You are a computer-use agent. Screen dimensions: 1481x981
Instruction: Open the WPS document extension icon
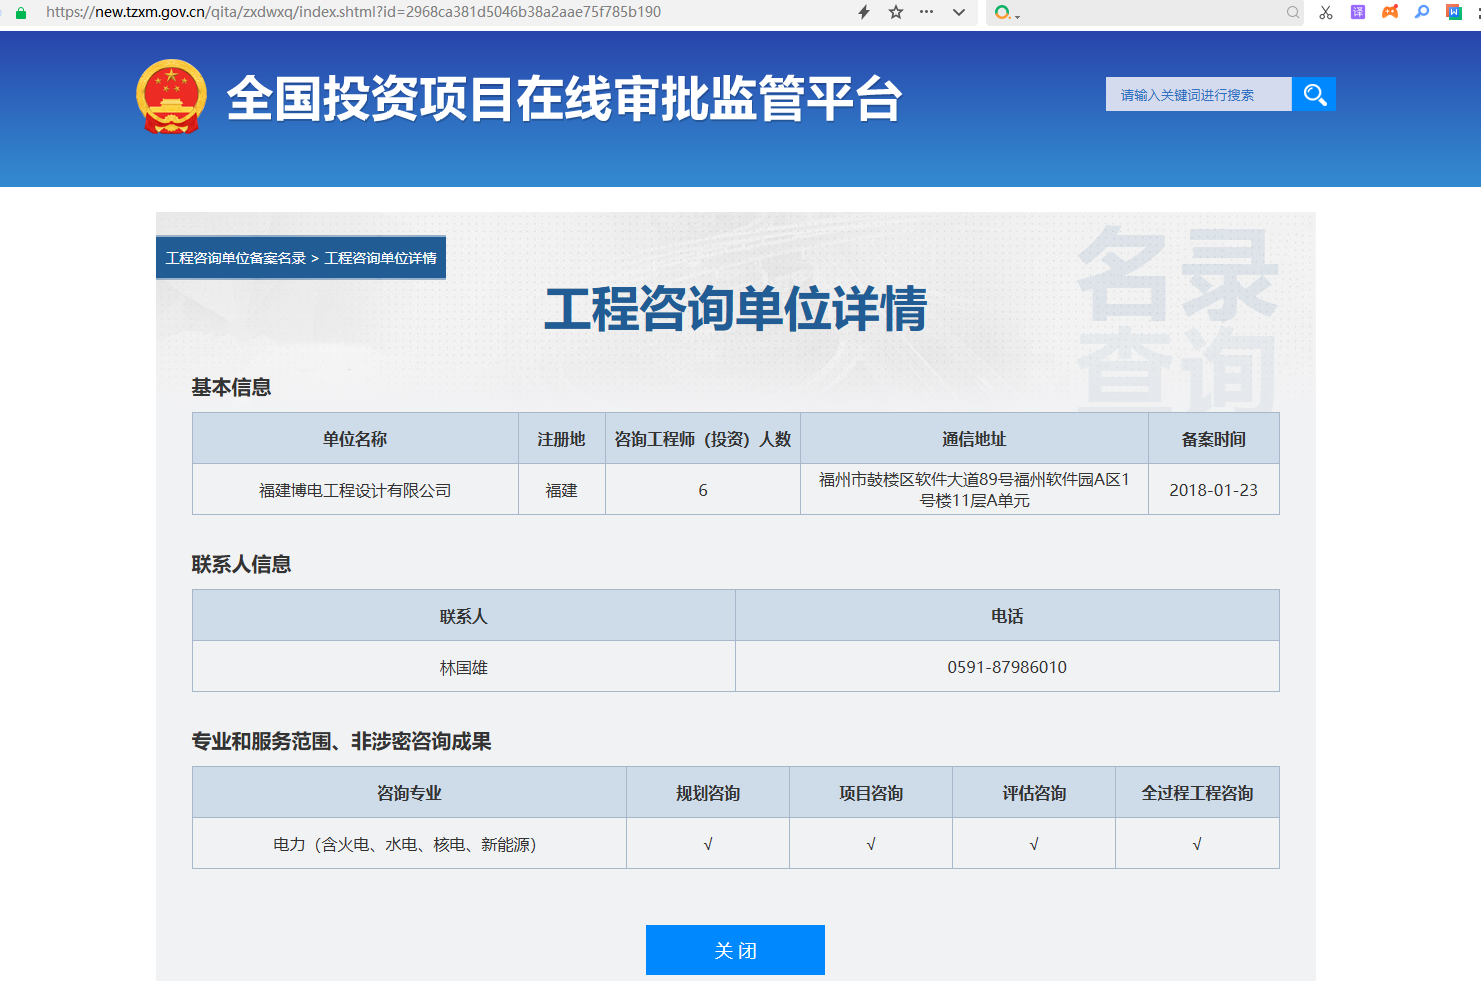click(x=1454, y=12)
